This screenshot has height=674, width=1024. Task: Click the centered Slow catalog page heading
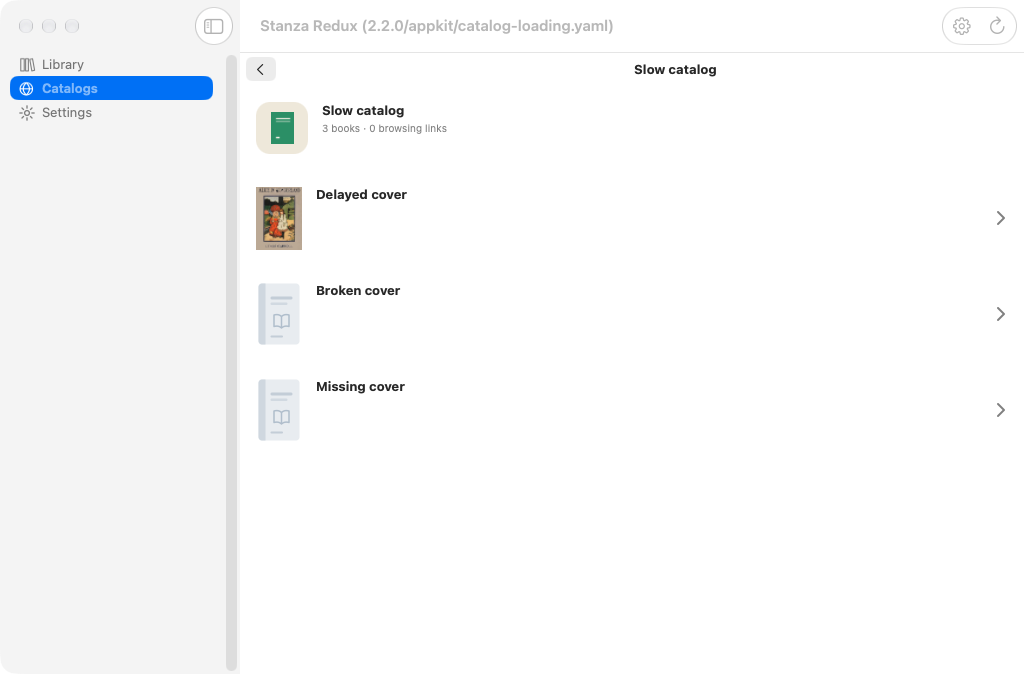[675, 70]
